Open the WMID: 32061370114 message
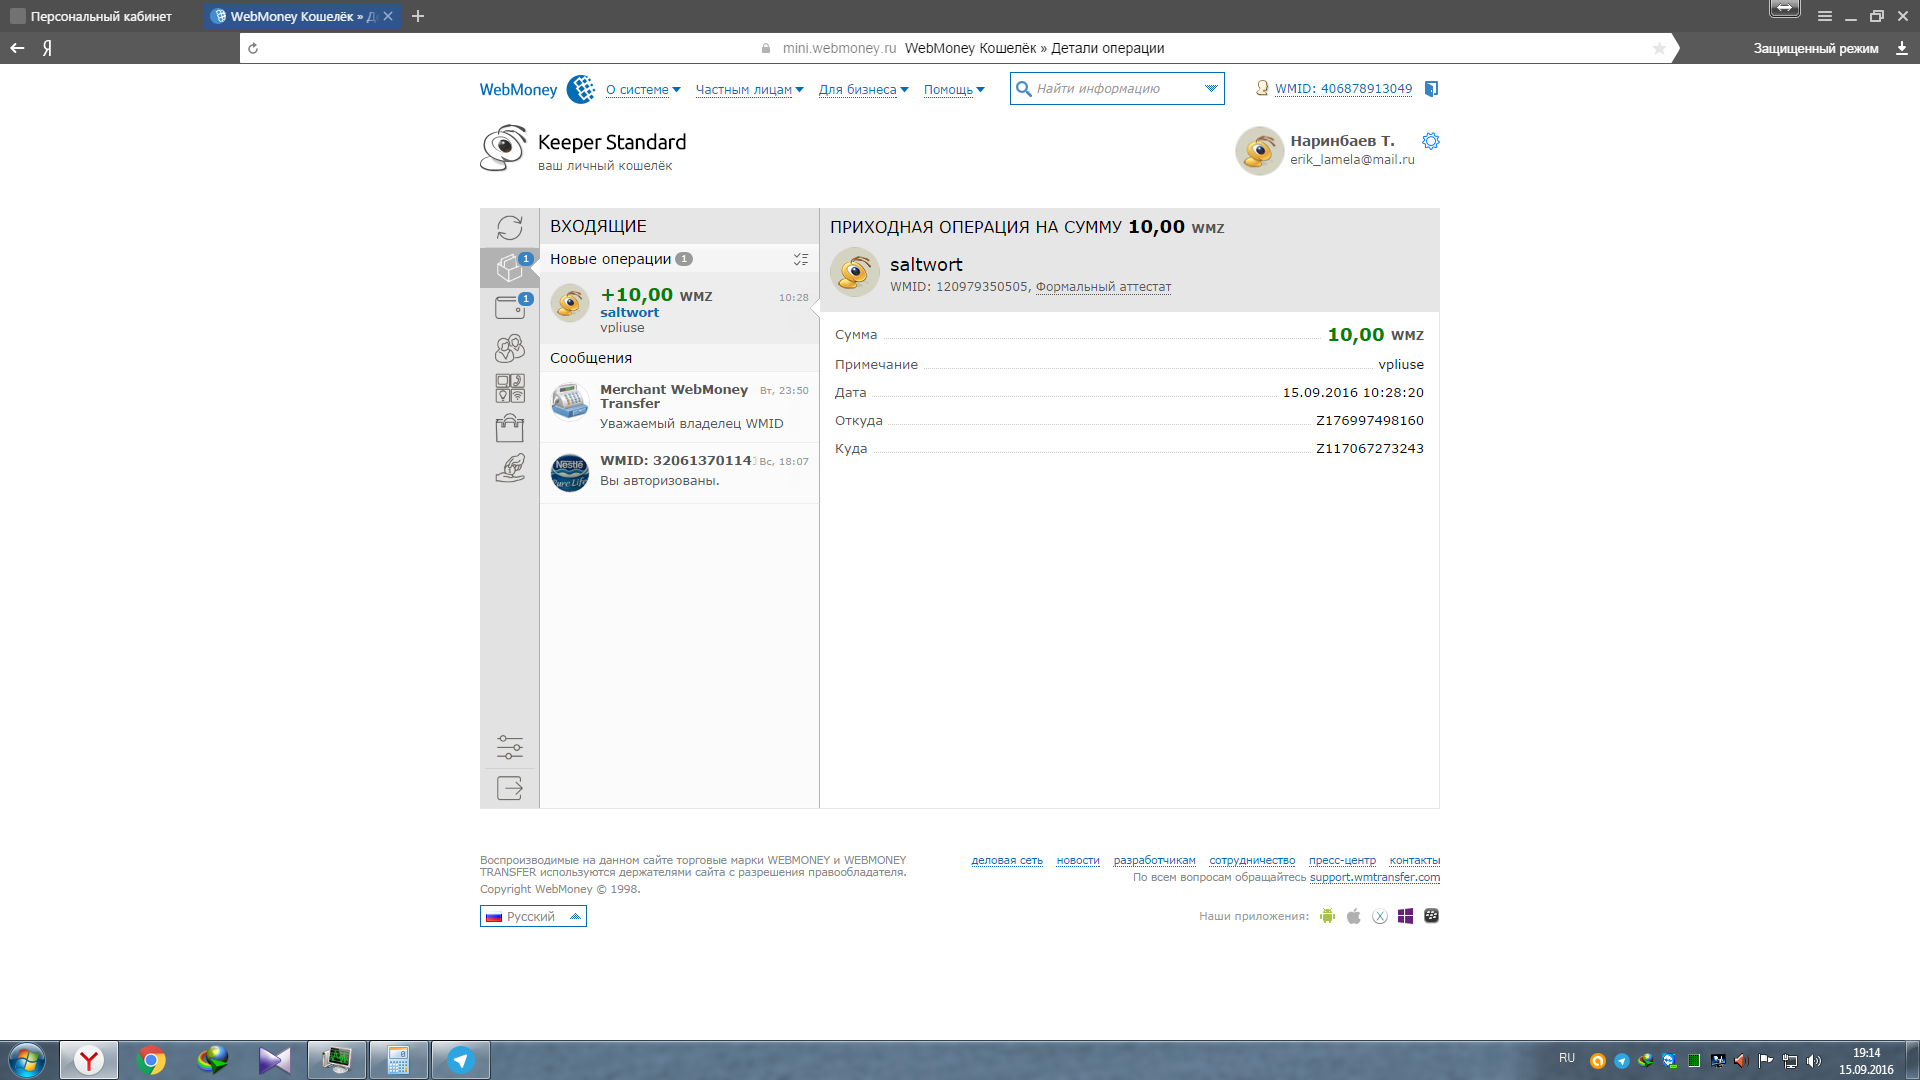This screenshot has width=1920, height=1080. 679,471
